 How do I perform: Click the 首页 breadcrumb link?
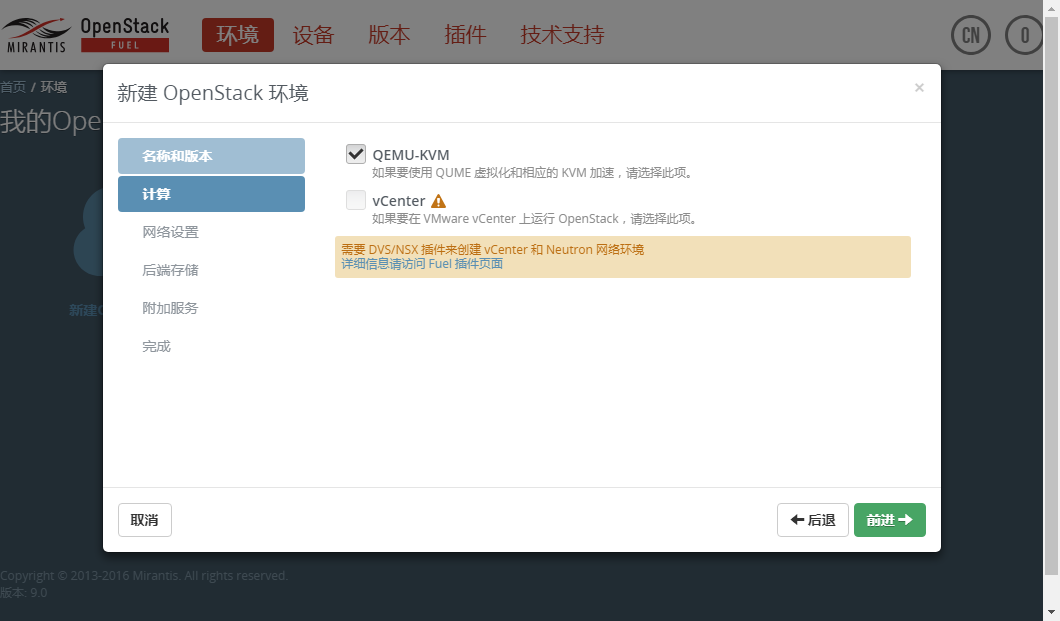pyautogui.click(x=13, y=86)
